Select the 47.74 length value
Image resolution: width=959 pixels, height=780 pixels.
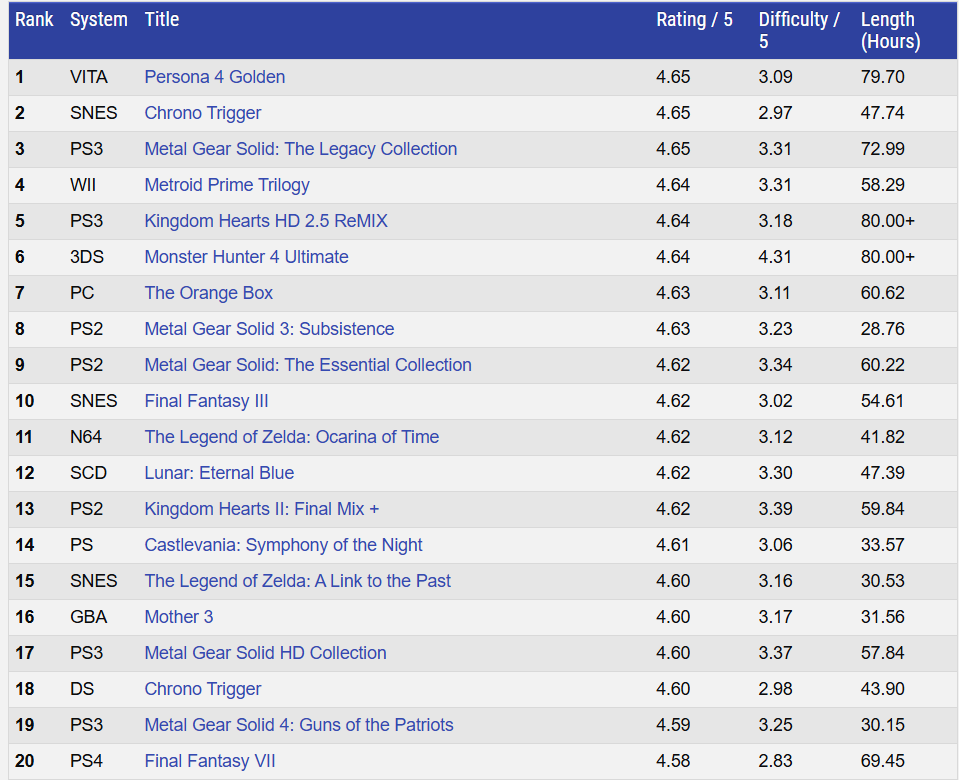click(x=883, y=113)
